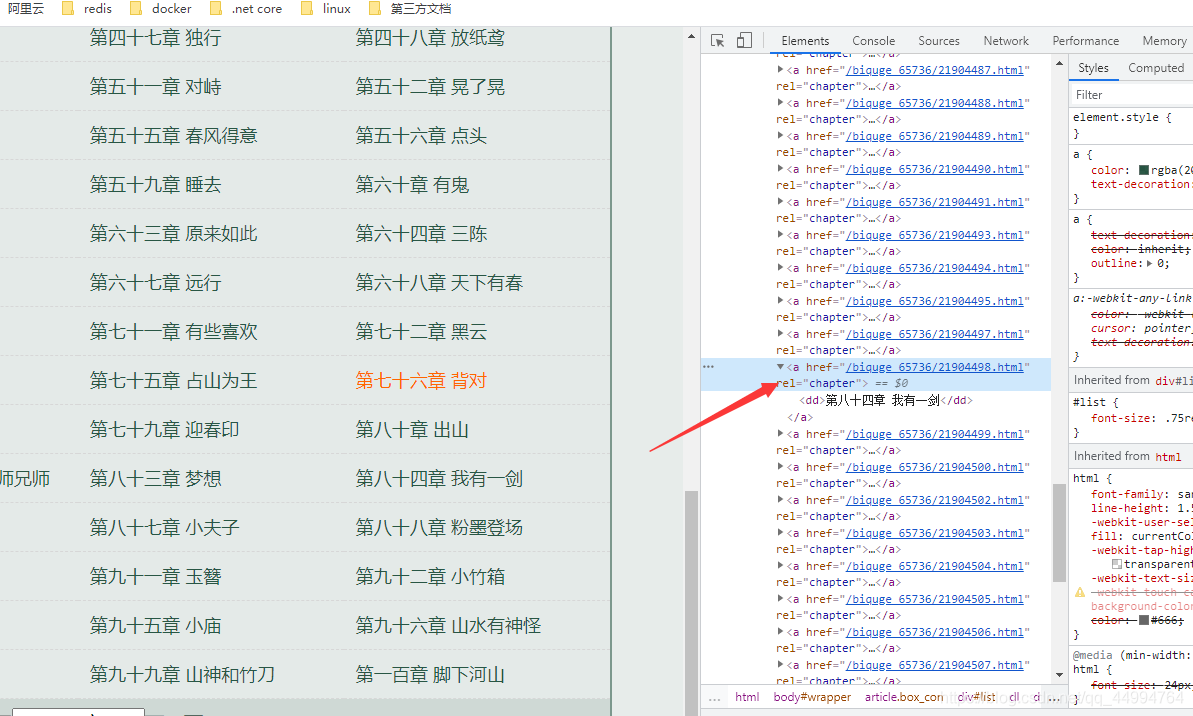1193x716 pixels.
Task: Expand the highlighted anchor element node
Action: point(781,366)
